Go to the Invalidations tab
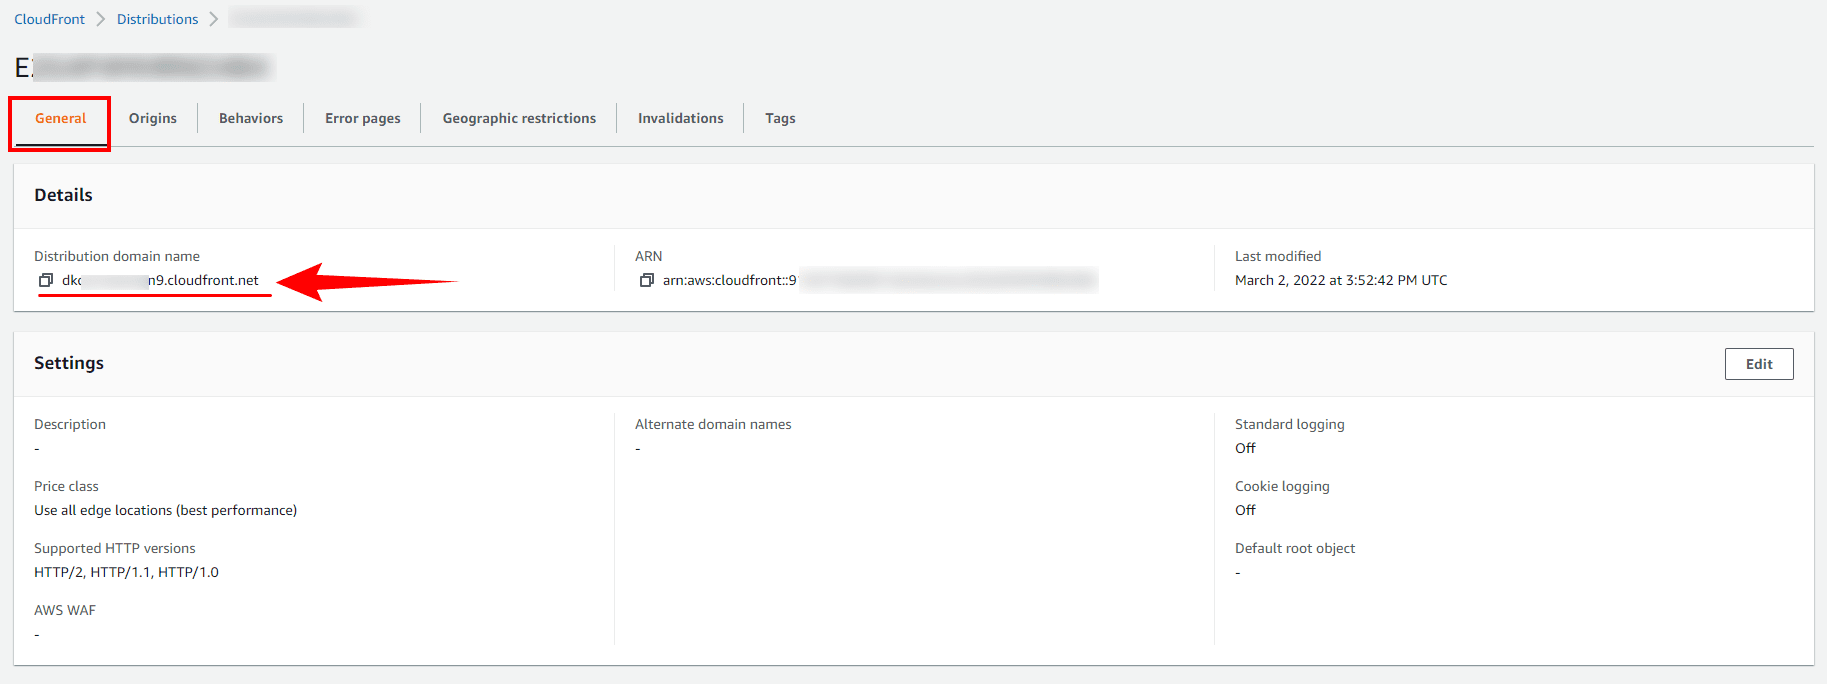Screen dimensions: 1827x684 [x=681, y=118]
